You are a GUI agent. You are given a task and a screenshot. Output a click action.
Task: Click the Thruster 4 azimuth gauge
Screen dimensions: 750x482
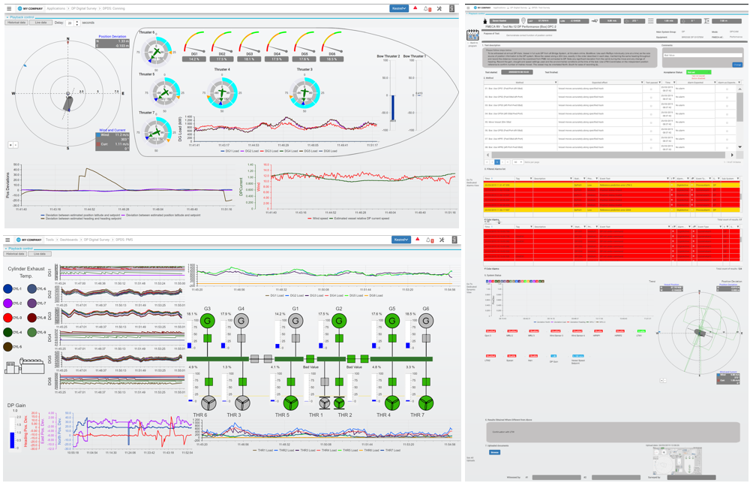click(221, 95)
